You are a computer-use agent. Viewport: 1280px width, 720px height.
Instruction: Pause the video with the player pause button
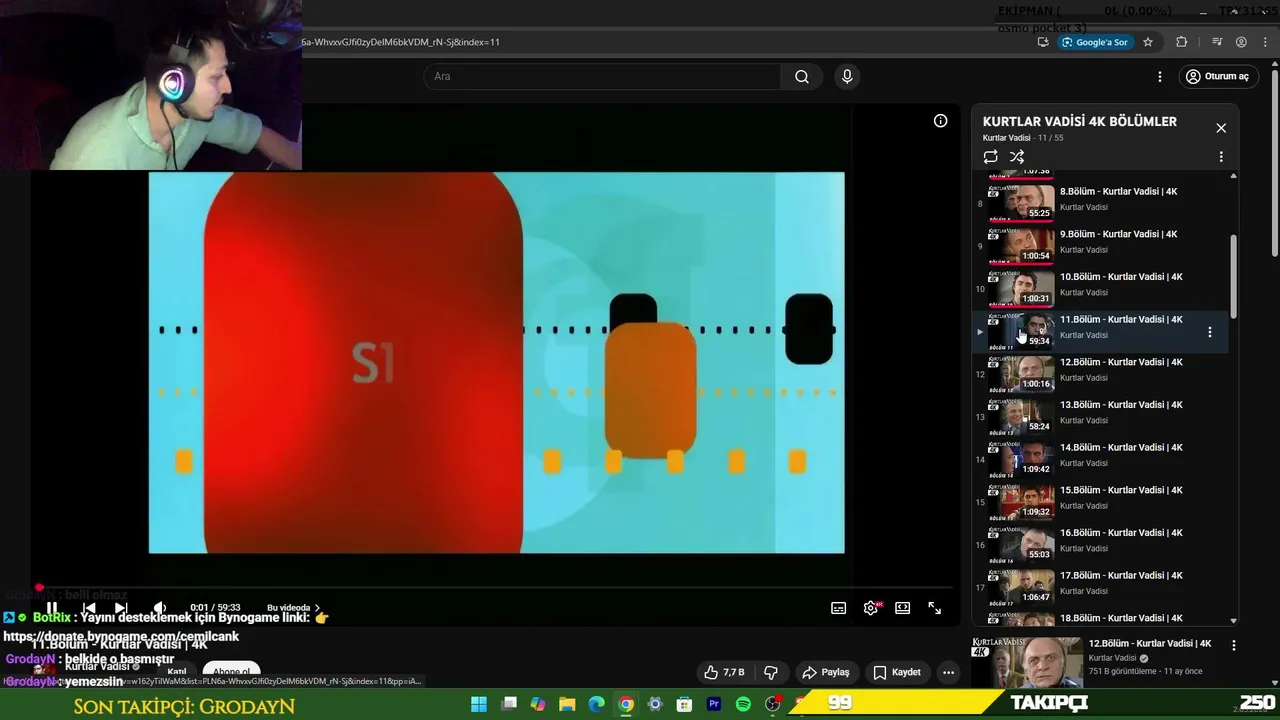pyautogui.click(x=52, y=607)
